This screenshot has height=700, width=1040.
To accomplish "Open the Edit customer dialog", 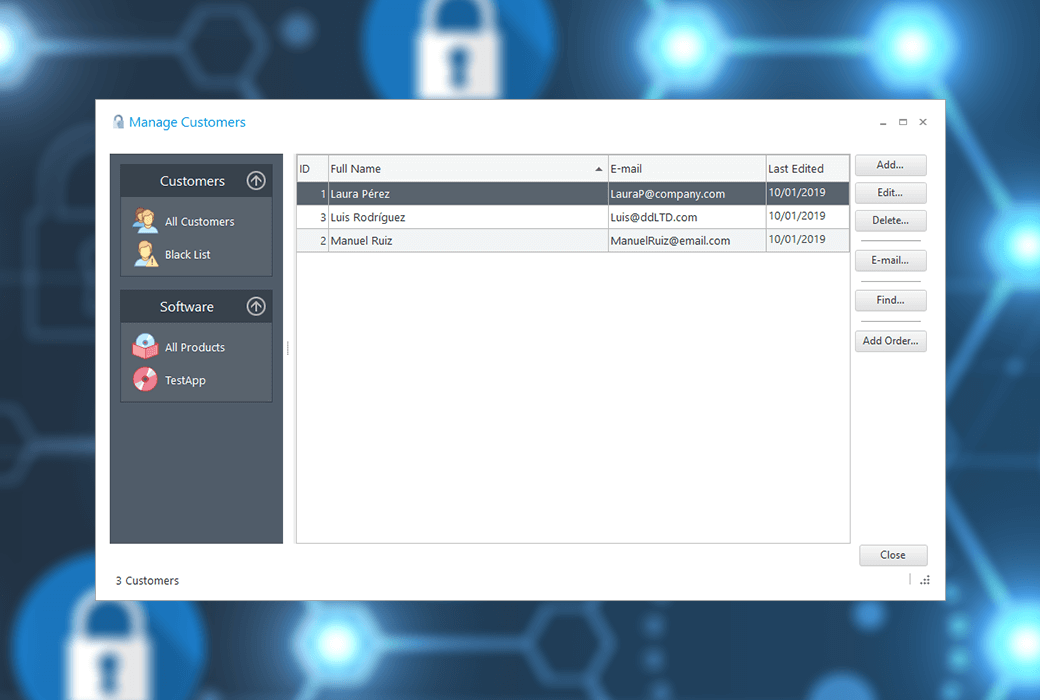I will (x=890, y=193).
